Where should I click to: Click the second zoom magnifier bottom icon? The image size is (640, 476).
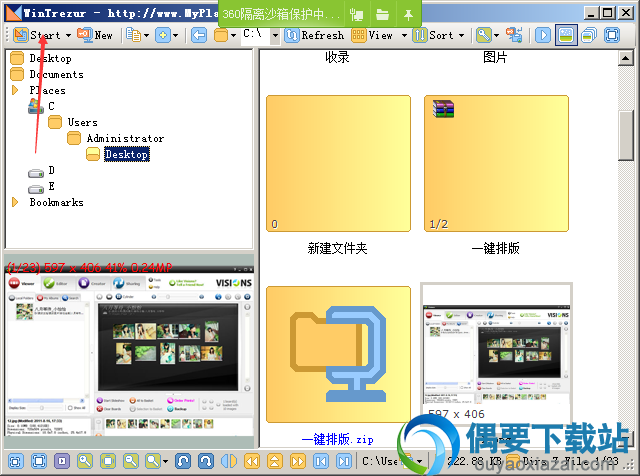coord(131,461)
